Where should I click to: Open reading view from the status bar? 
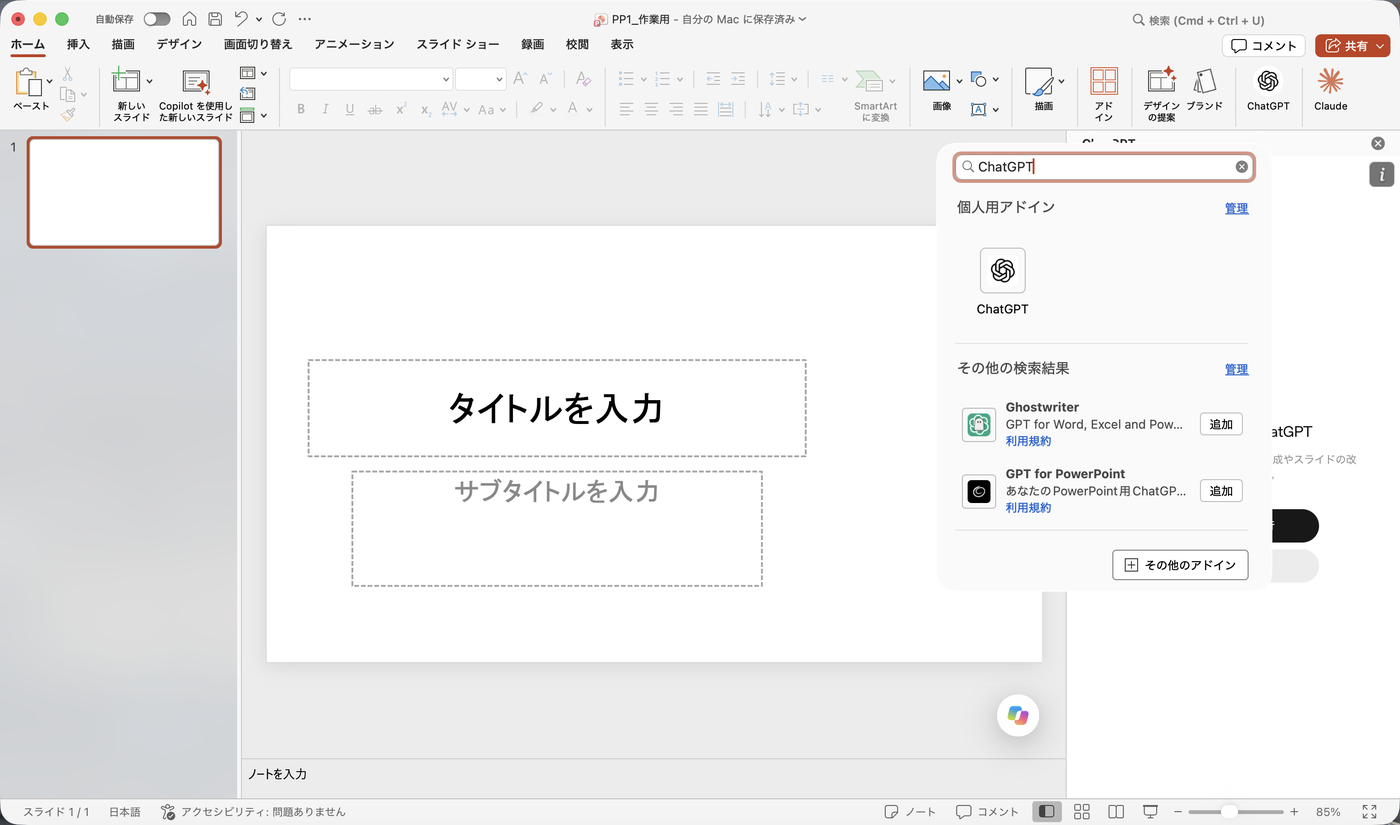(x=1116, y=811)
